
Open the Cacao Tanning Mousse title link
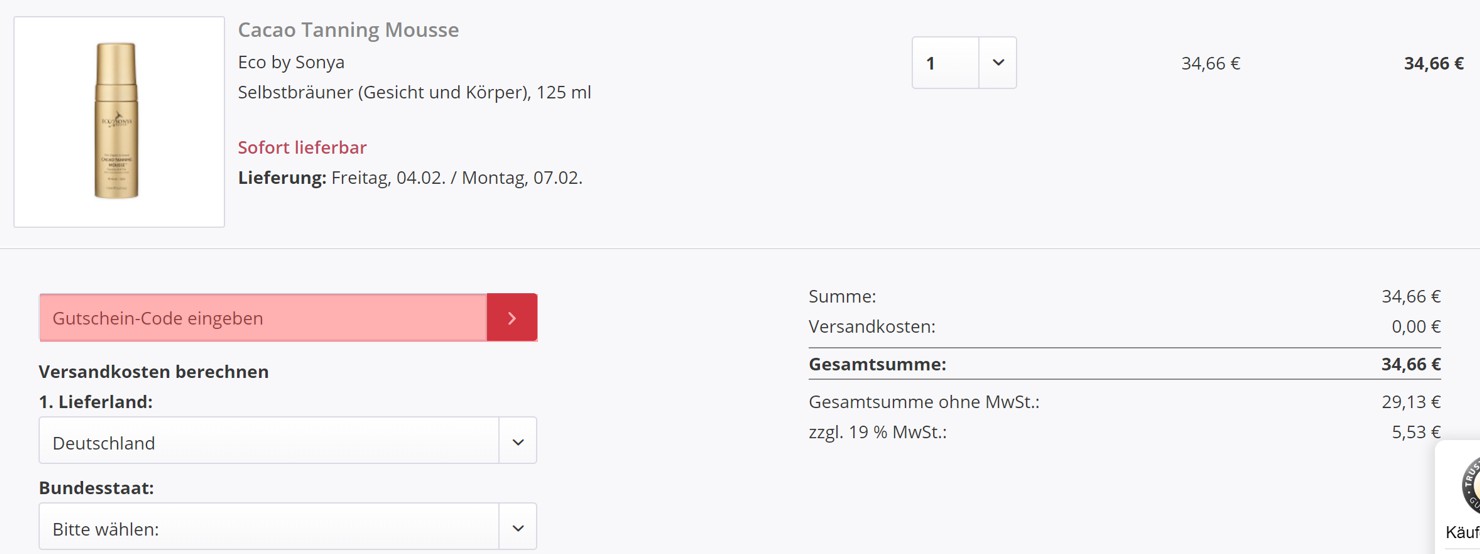[348, 30]
